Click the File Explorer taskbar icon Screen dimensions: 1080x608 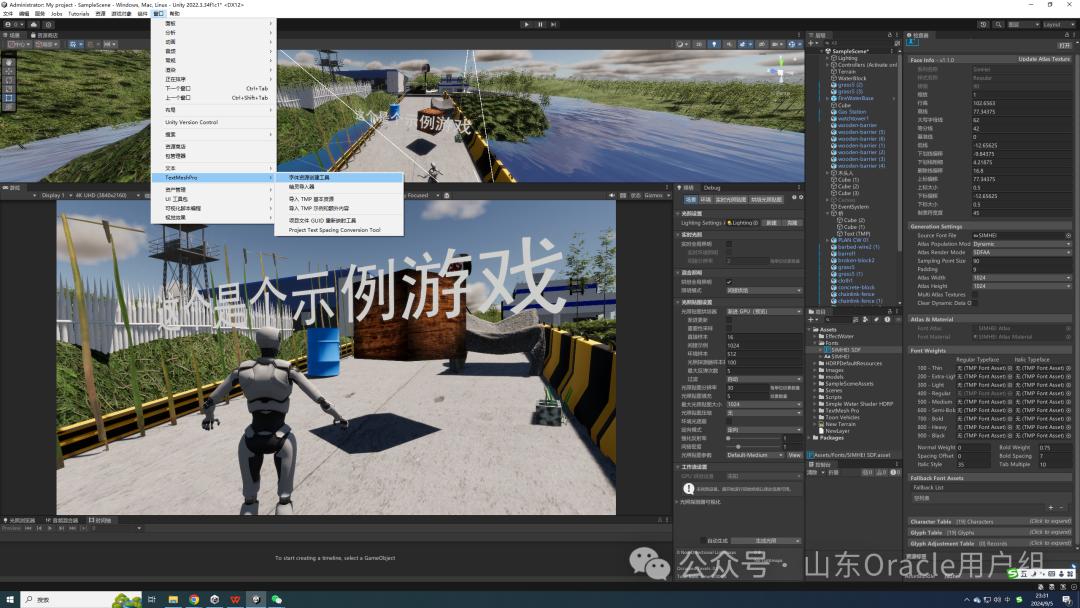(x=173, y=600)
